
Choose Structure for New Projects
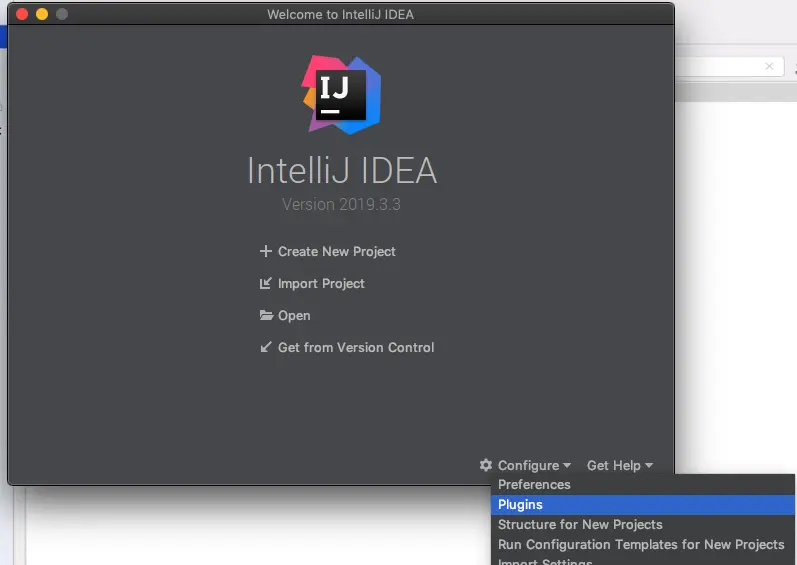[642, 524]
